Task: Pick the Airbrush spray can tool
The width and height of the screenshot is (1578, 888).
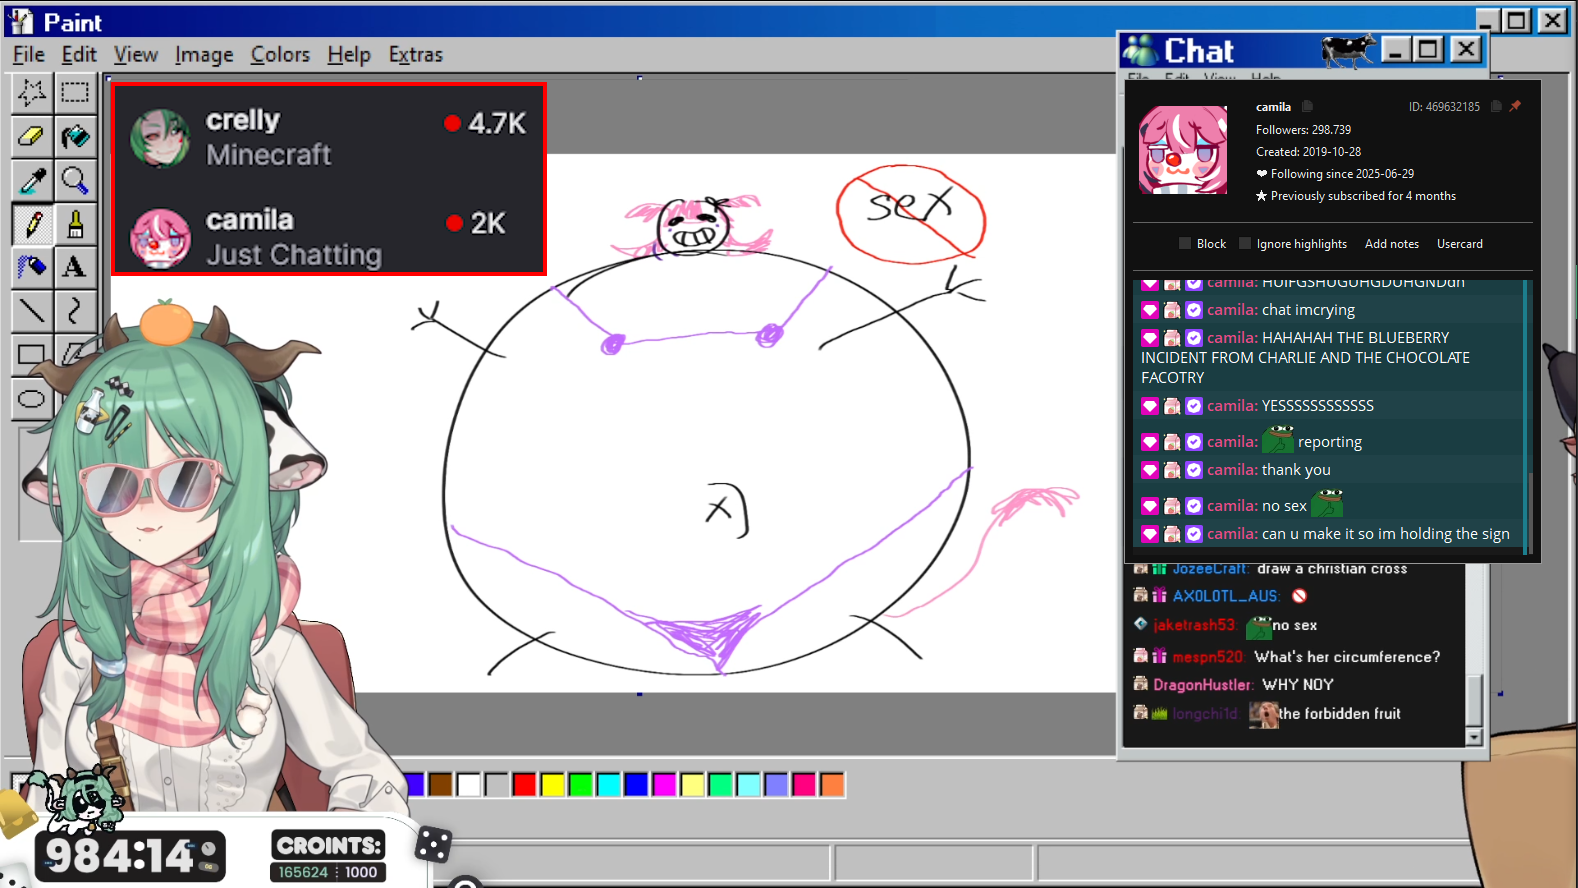Action: click(x=32, y=267)
